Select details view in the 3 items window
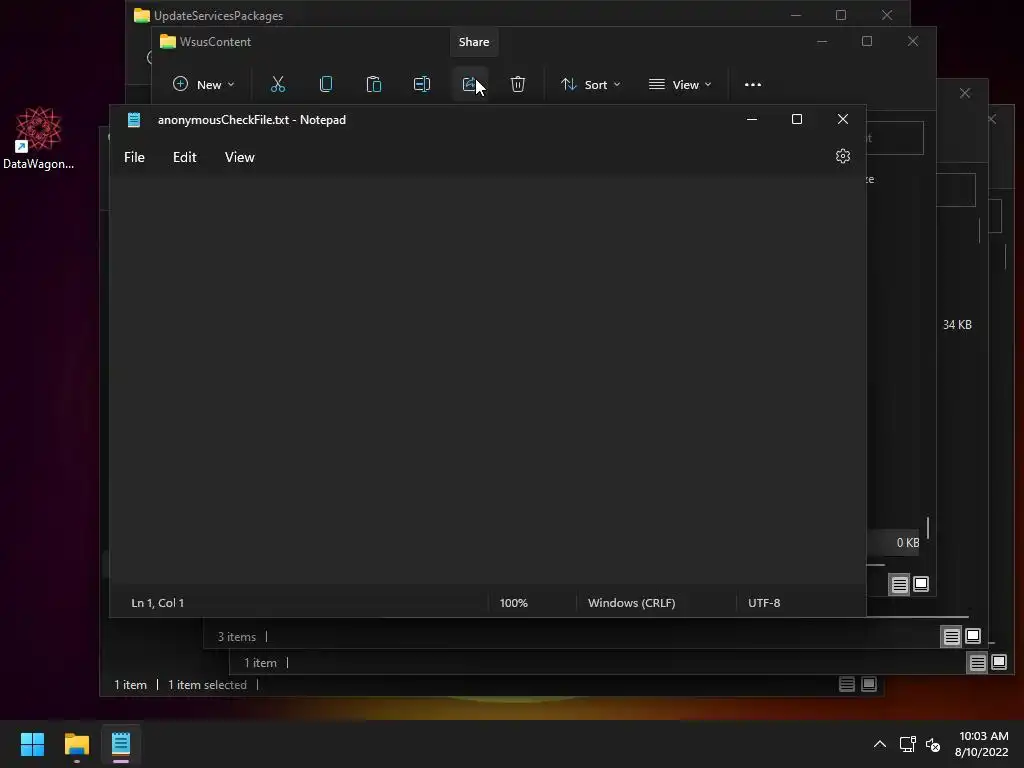The image size is (1024, 768). [952, 636]
